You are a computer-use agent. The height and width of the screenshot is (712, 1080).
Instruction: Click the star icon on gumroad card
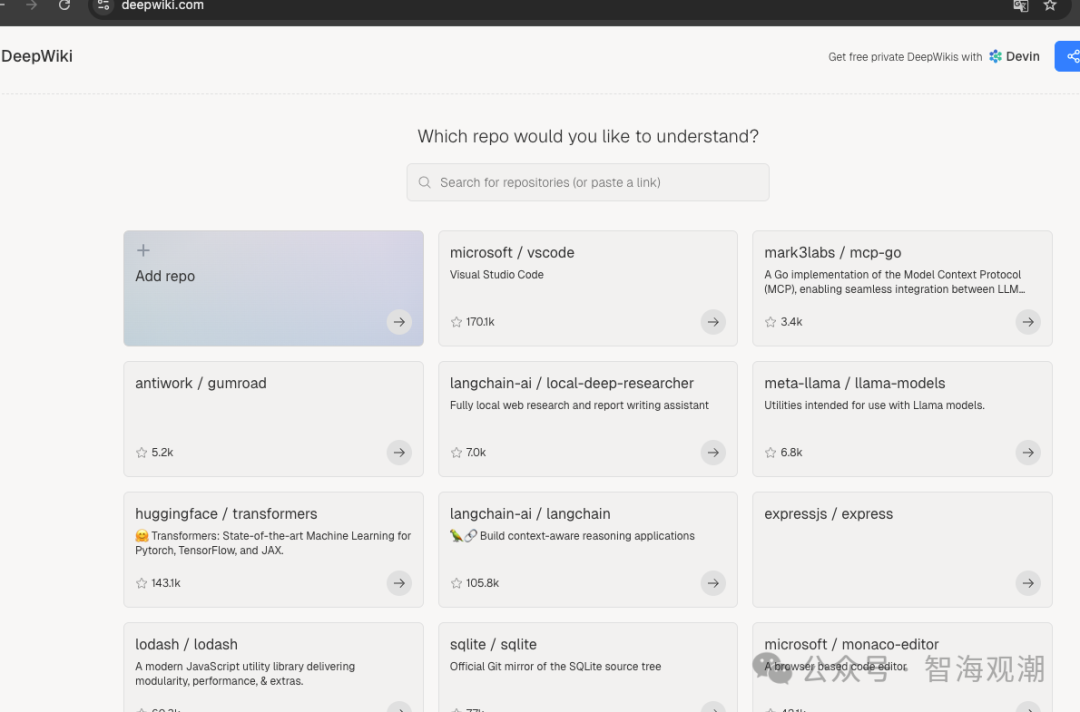141,452
